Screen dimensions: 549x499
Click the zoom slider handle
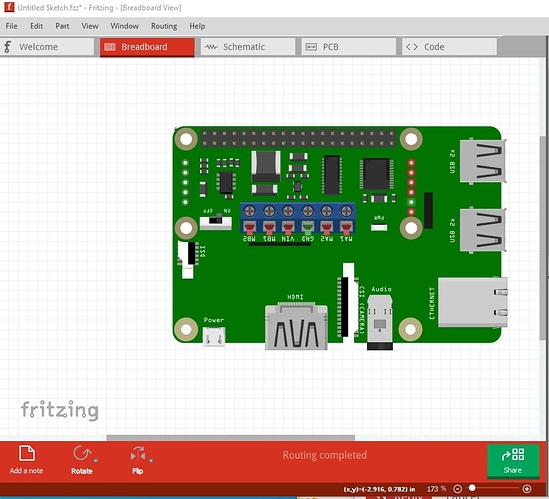472,488
